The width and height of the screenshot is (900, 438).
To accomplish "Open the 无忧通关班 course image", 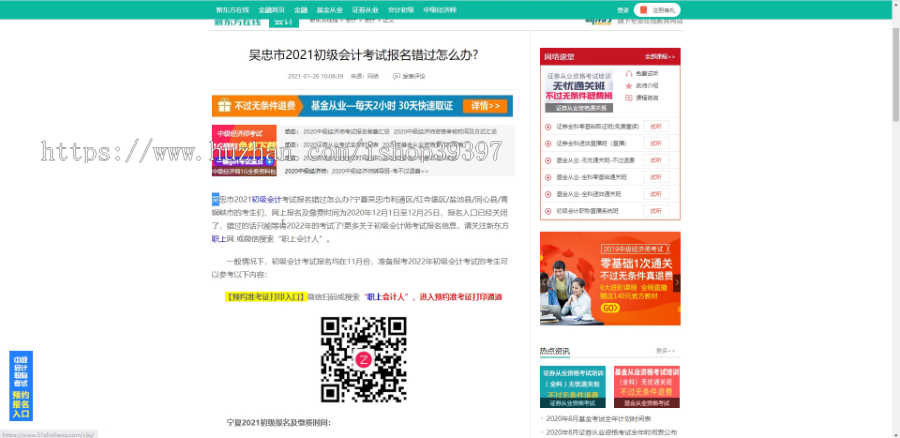I will 579,91.
